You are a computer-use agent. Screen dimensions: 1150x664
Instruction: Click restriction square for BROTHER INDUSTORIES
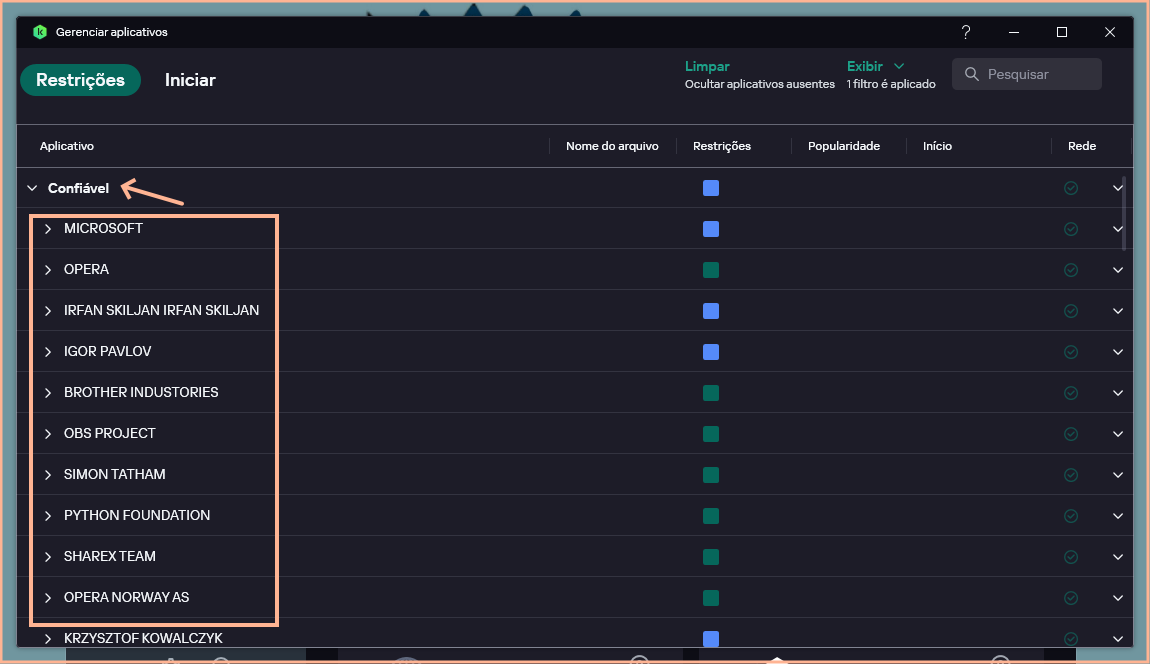tap(711, 393)
